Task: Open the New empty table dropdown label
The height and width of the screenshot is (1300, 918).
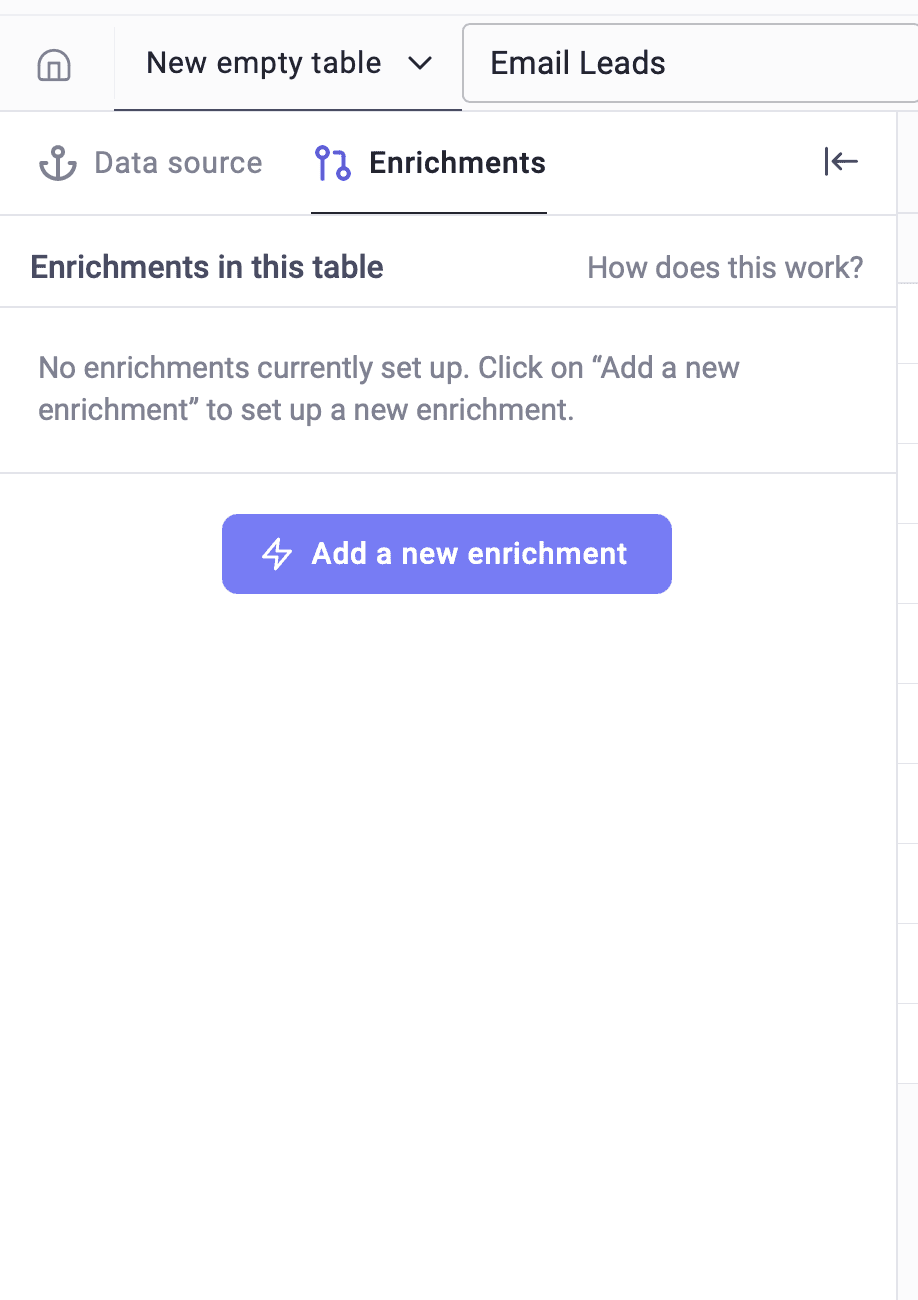Action: pos(263,63)
